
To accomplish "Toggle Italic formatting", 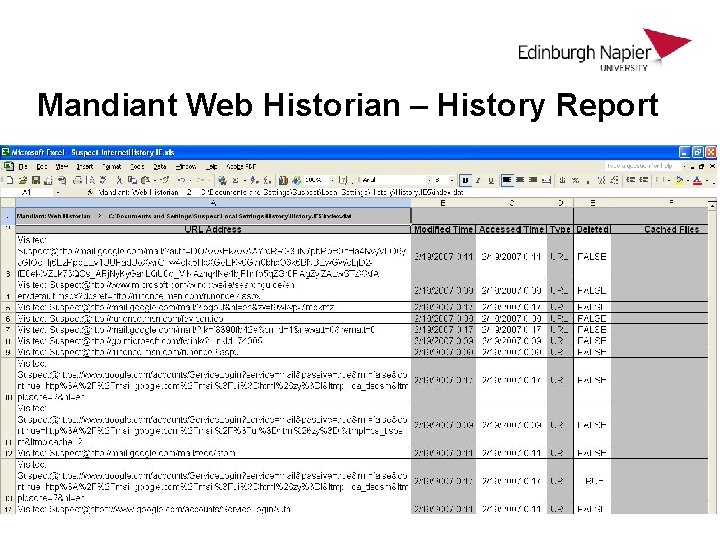I will 478,180.
